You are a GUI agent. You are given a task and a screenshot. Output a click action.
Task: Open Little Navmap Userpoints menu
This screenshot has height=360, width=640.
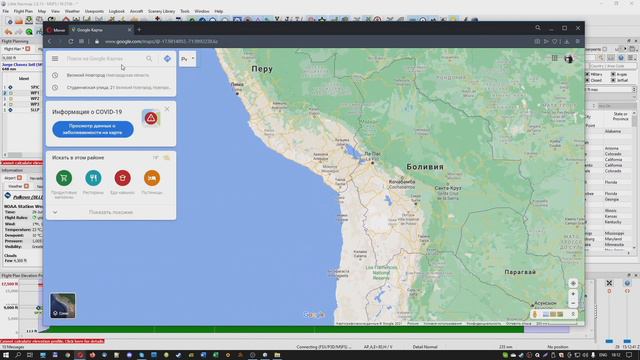click(x=94, y=11)
